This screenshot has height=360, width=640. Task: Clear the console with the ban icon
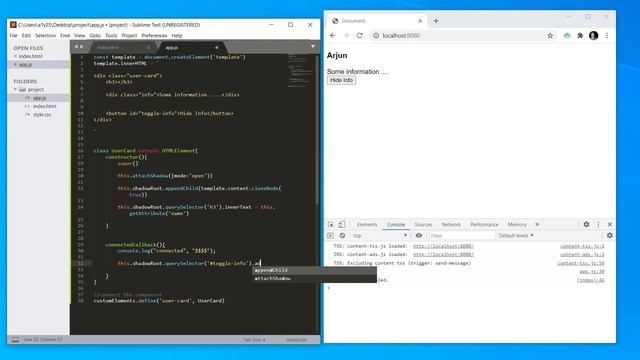coord(342,236)
